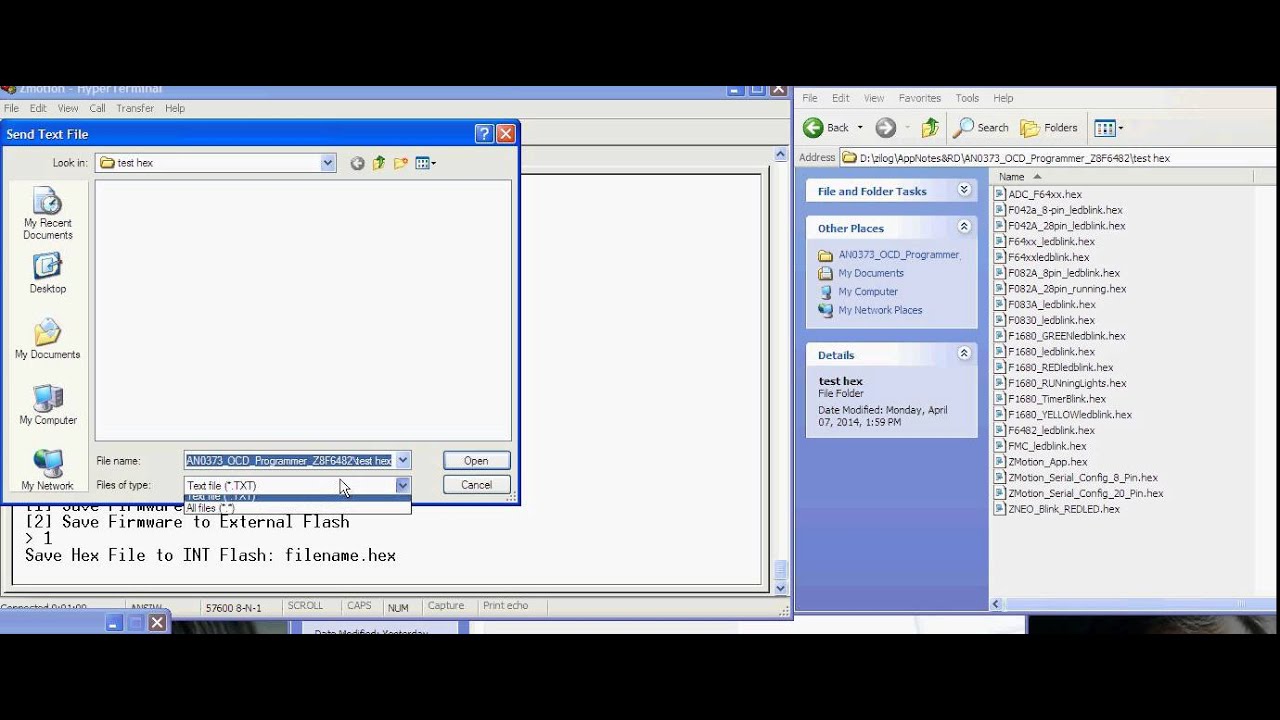
Task: Select FMC_ledblink.hex file
Action: tap(1047, 446)
